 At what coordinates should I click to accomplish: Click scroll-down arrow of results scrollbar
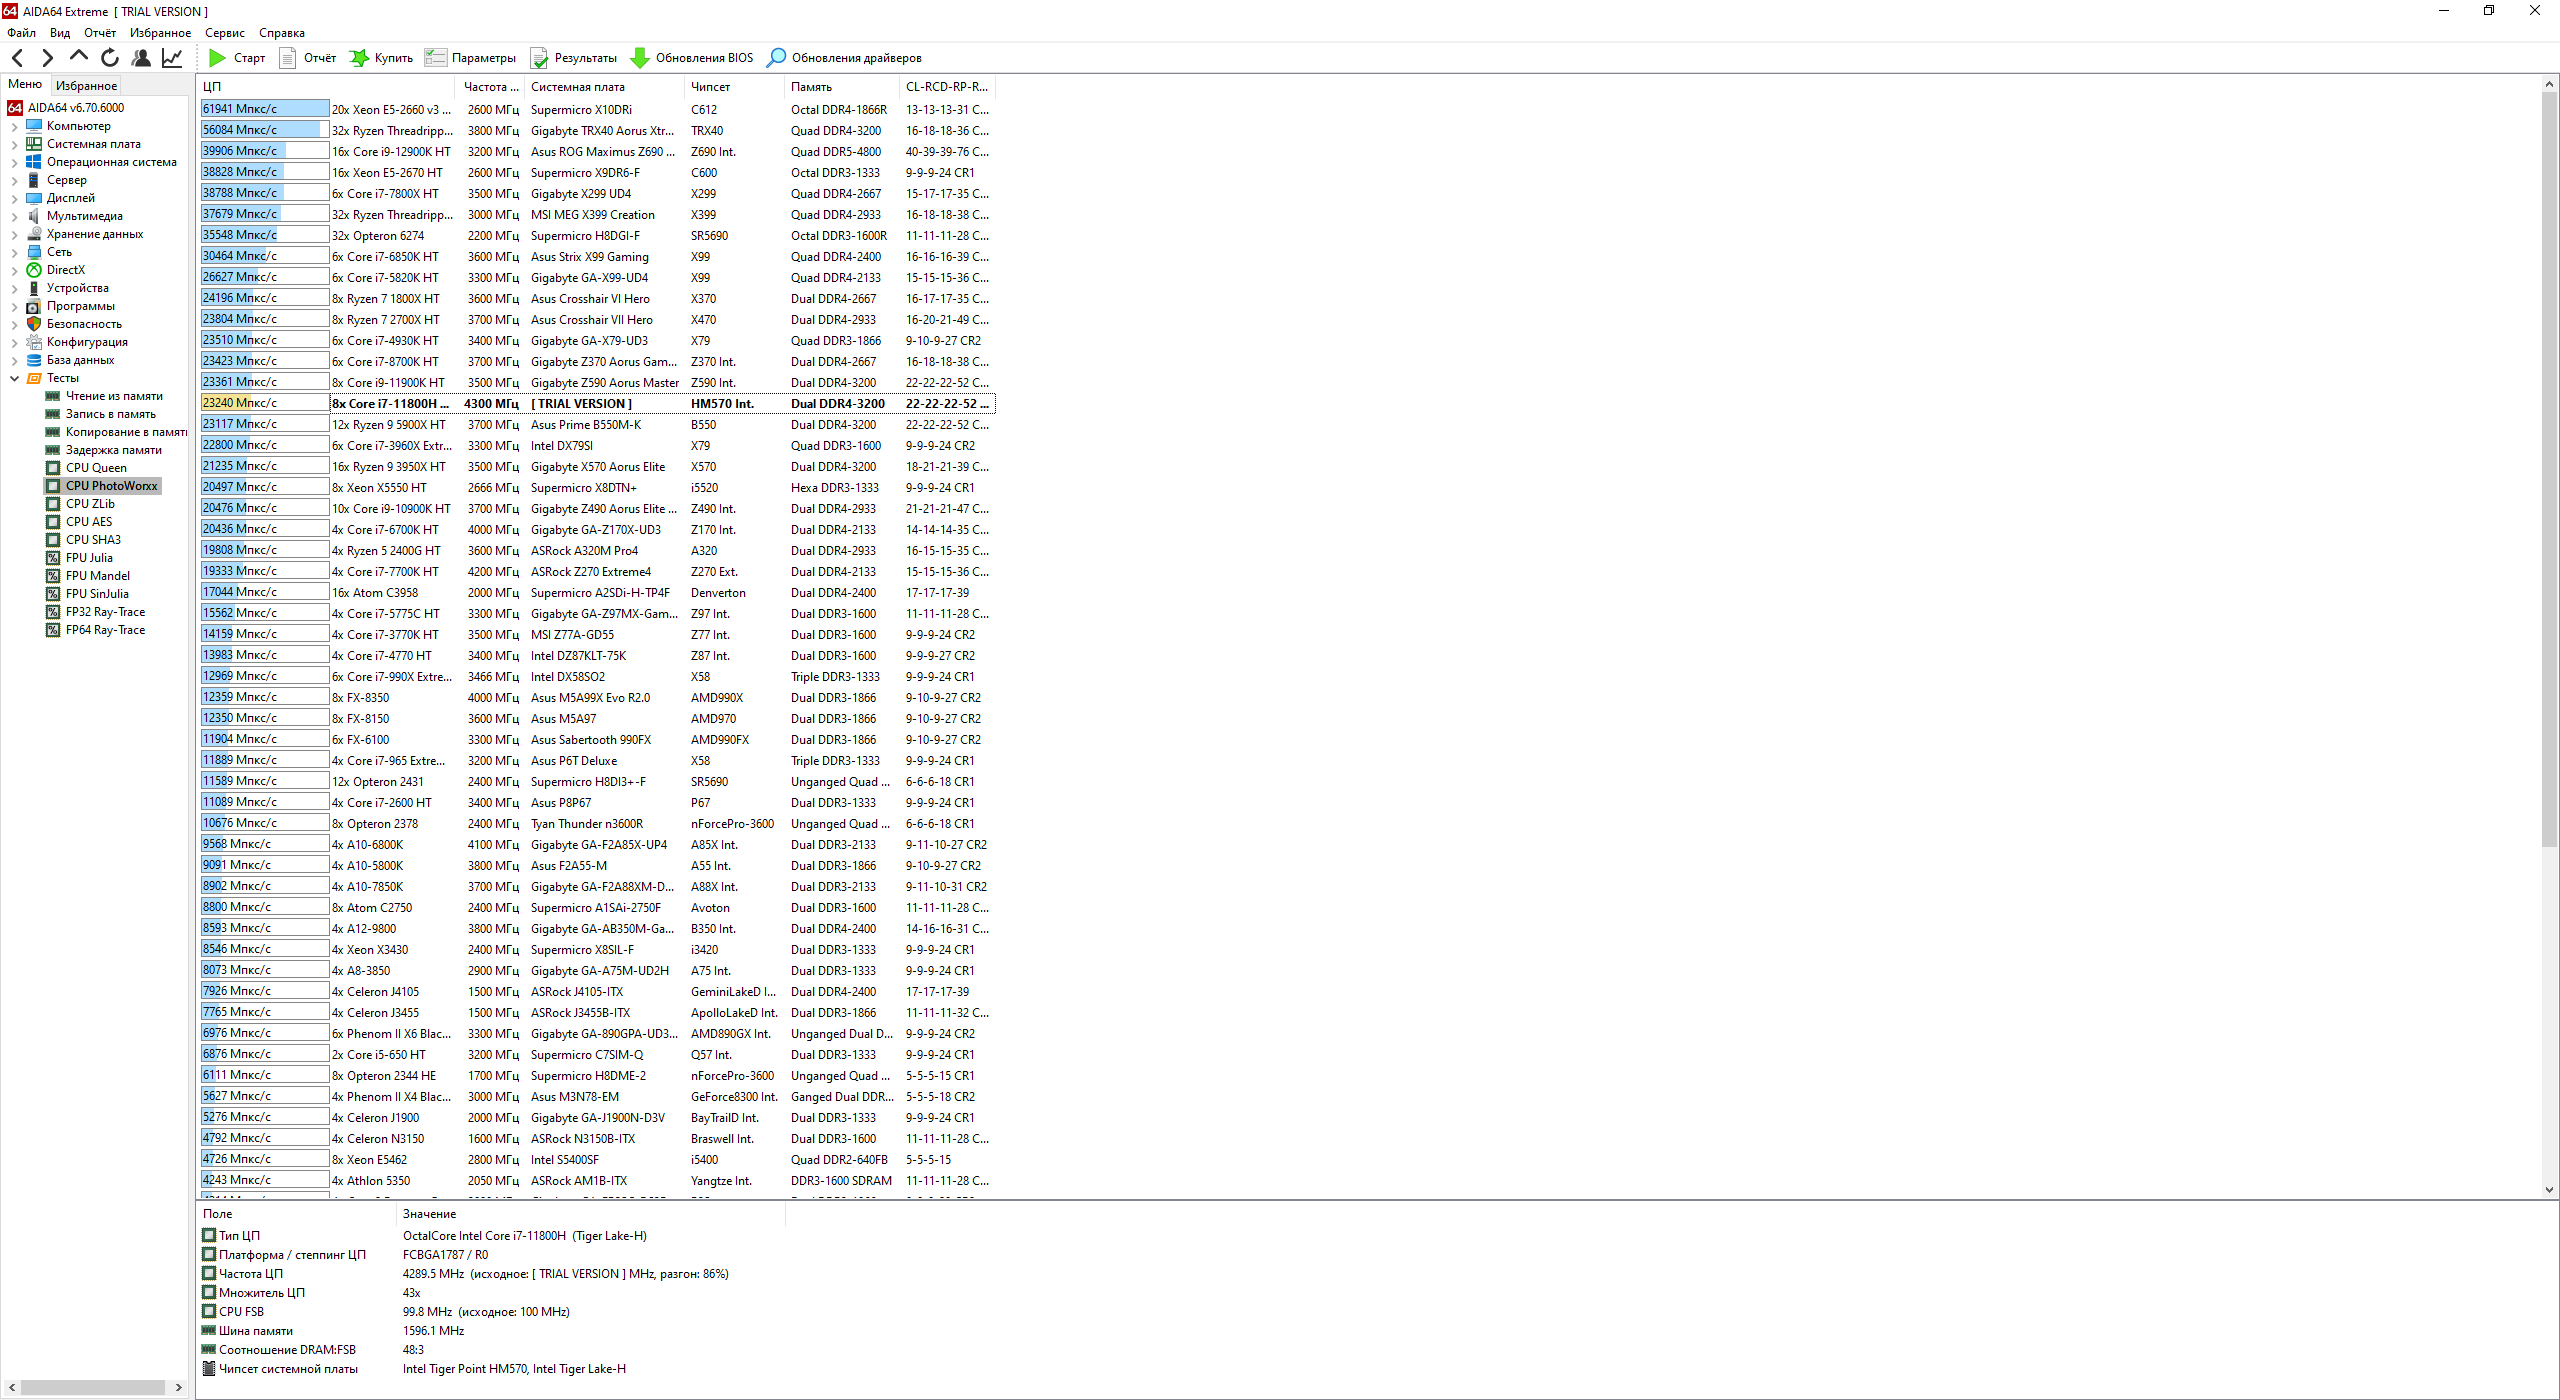(2549, 1189)
